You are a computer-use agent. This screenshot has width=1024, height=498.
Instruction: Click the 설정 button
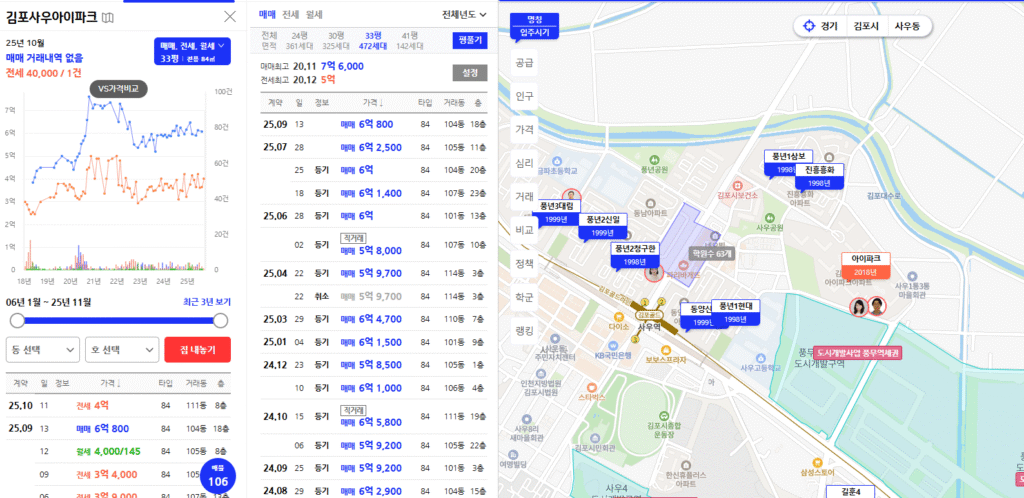pos(470,72)
